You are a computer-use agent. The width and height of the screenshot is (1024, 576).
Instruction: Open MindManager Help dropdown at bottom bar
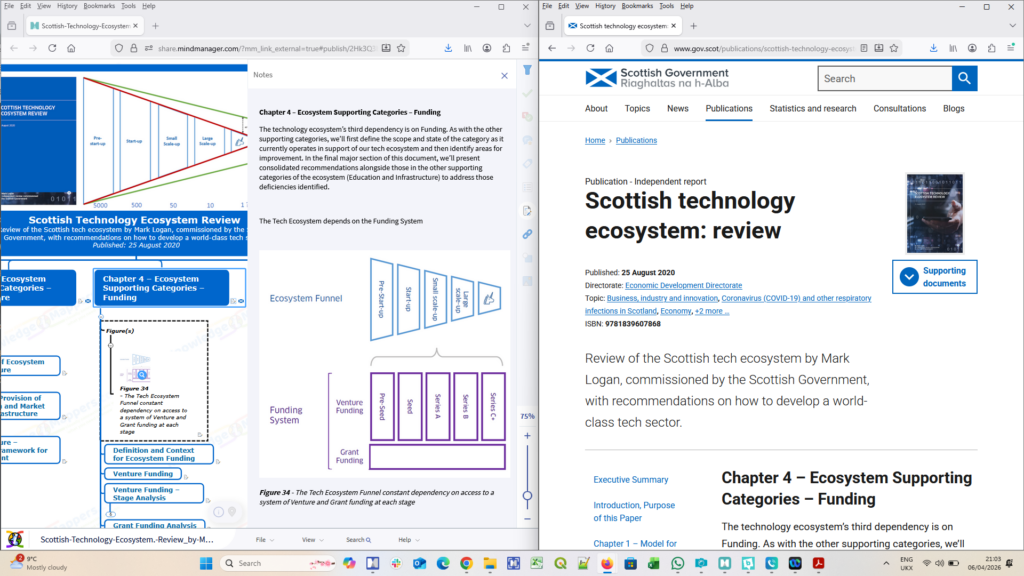pos(409,540)
